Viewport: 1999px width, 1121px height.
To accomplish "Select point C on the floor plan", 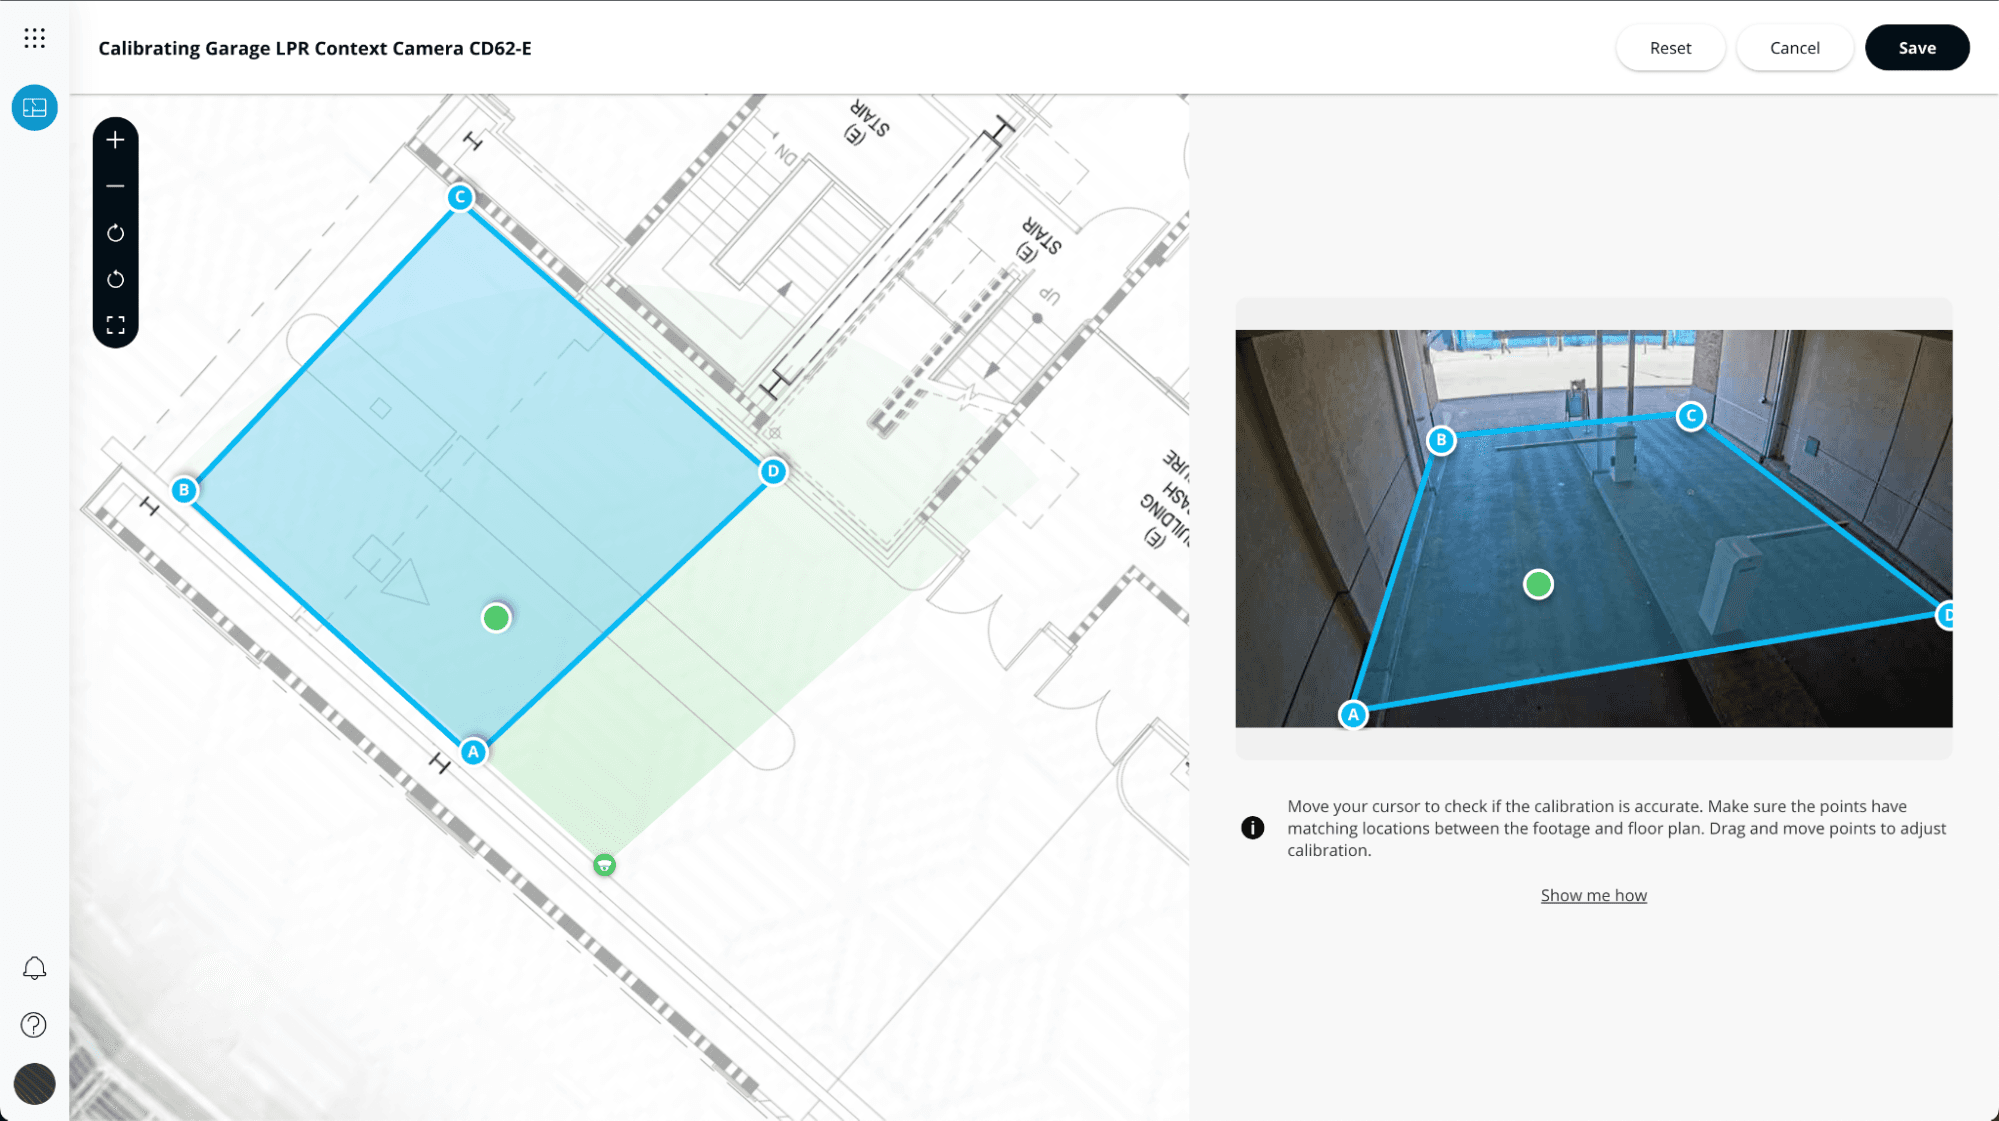I will pyautogui.click(x=460, y=197).
